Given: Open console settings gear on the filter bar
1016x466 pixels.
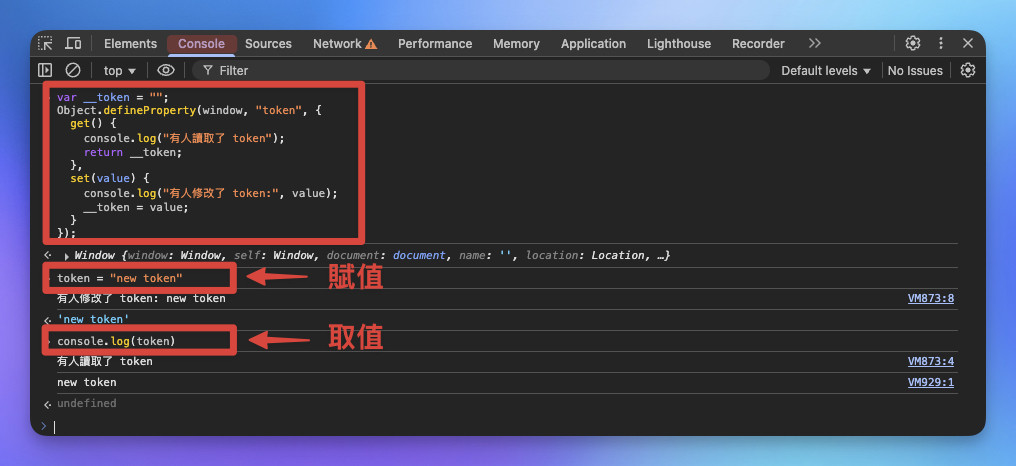Looking at the screenshot, I should [967, 70].
